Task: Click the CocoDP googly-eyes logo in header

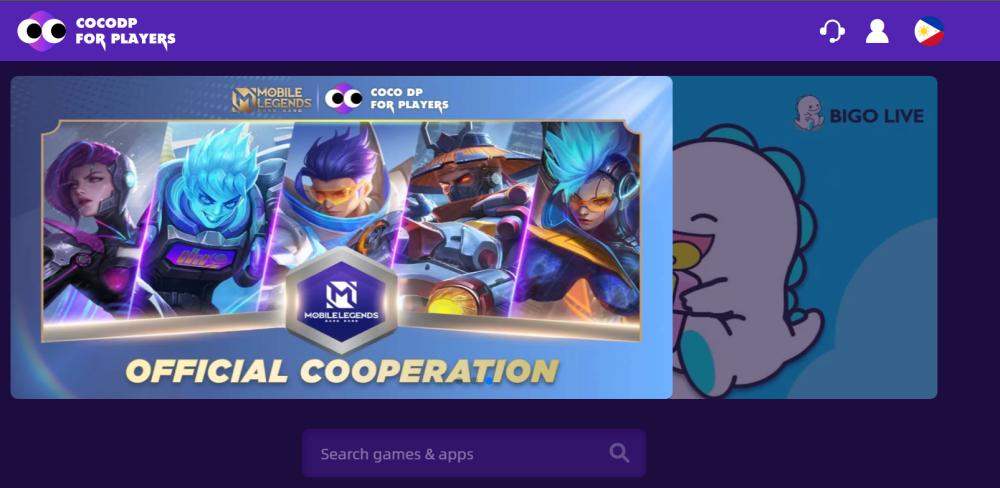Action: pyautogui.click(x=41, y=31)
